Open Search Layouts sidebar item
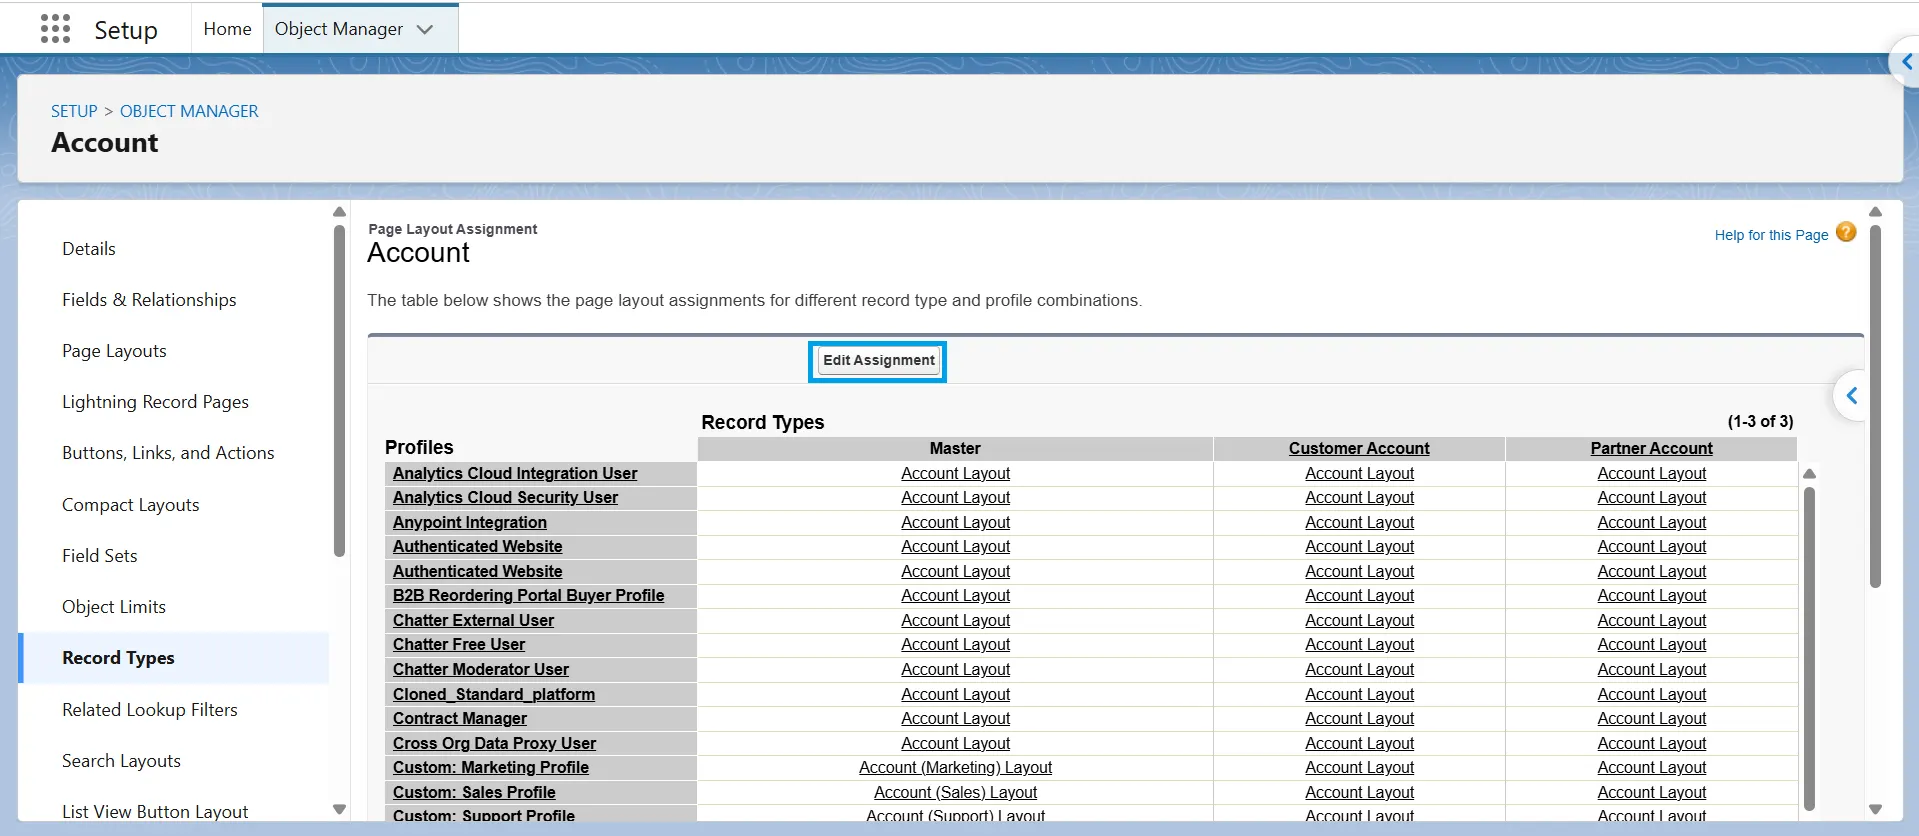Screen dimensions: 1919x836 (121, 761)
